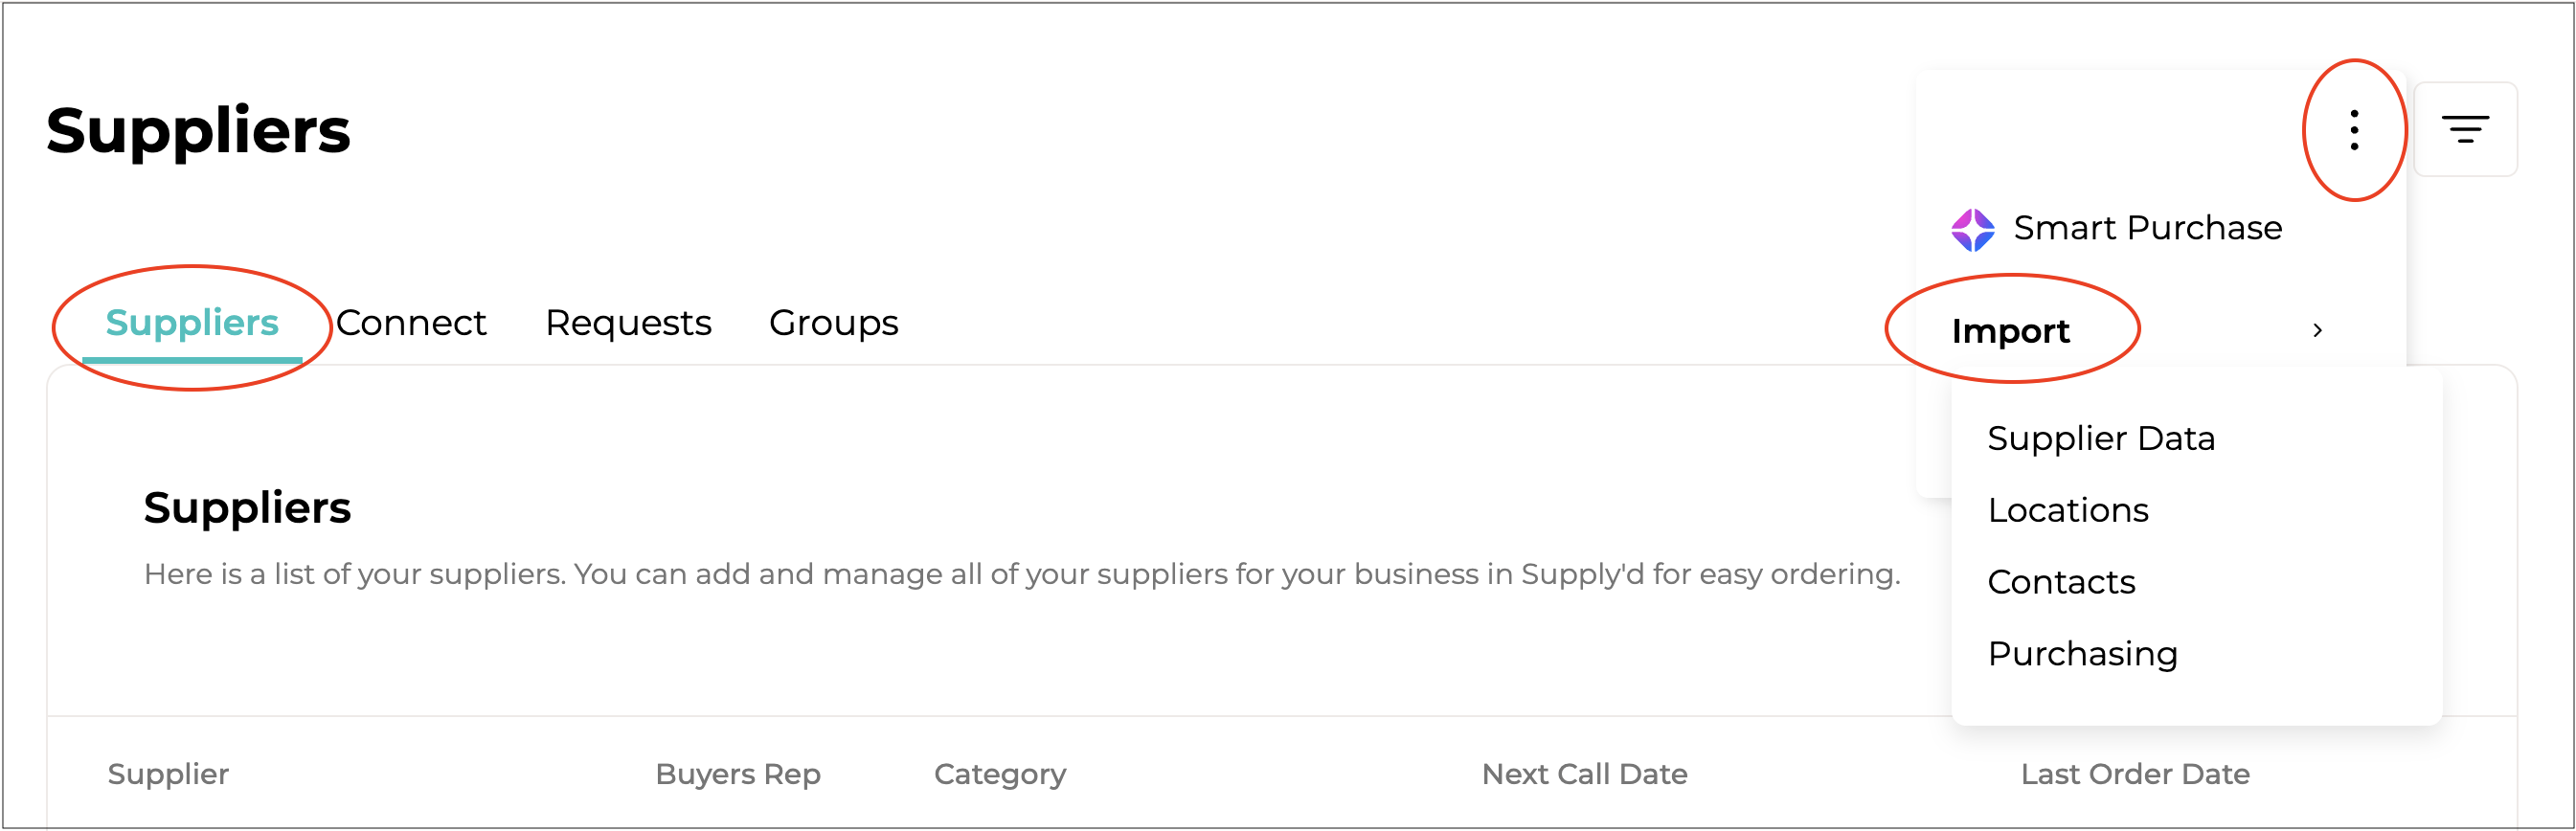Click the Smart Purchase sparkle icon
This screenshot has height=831, width=2576.
point(1972,229)
